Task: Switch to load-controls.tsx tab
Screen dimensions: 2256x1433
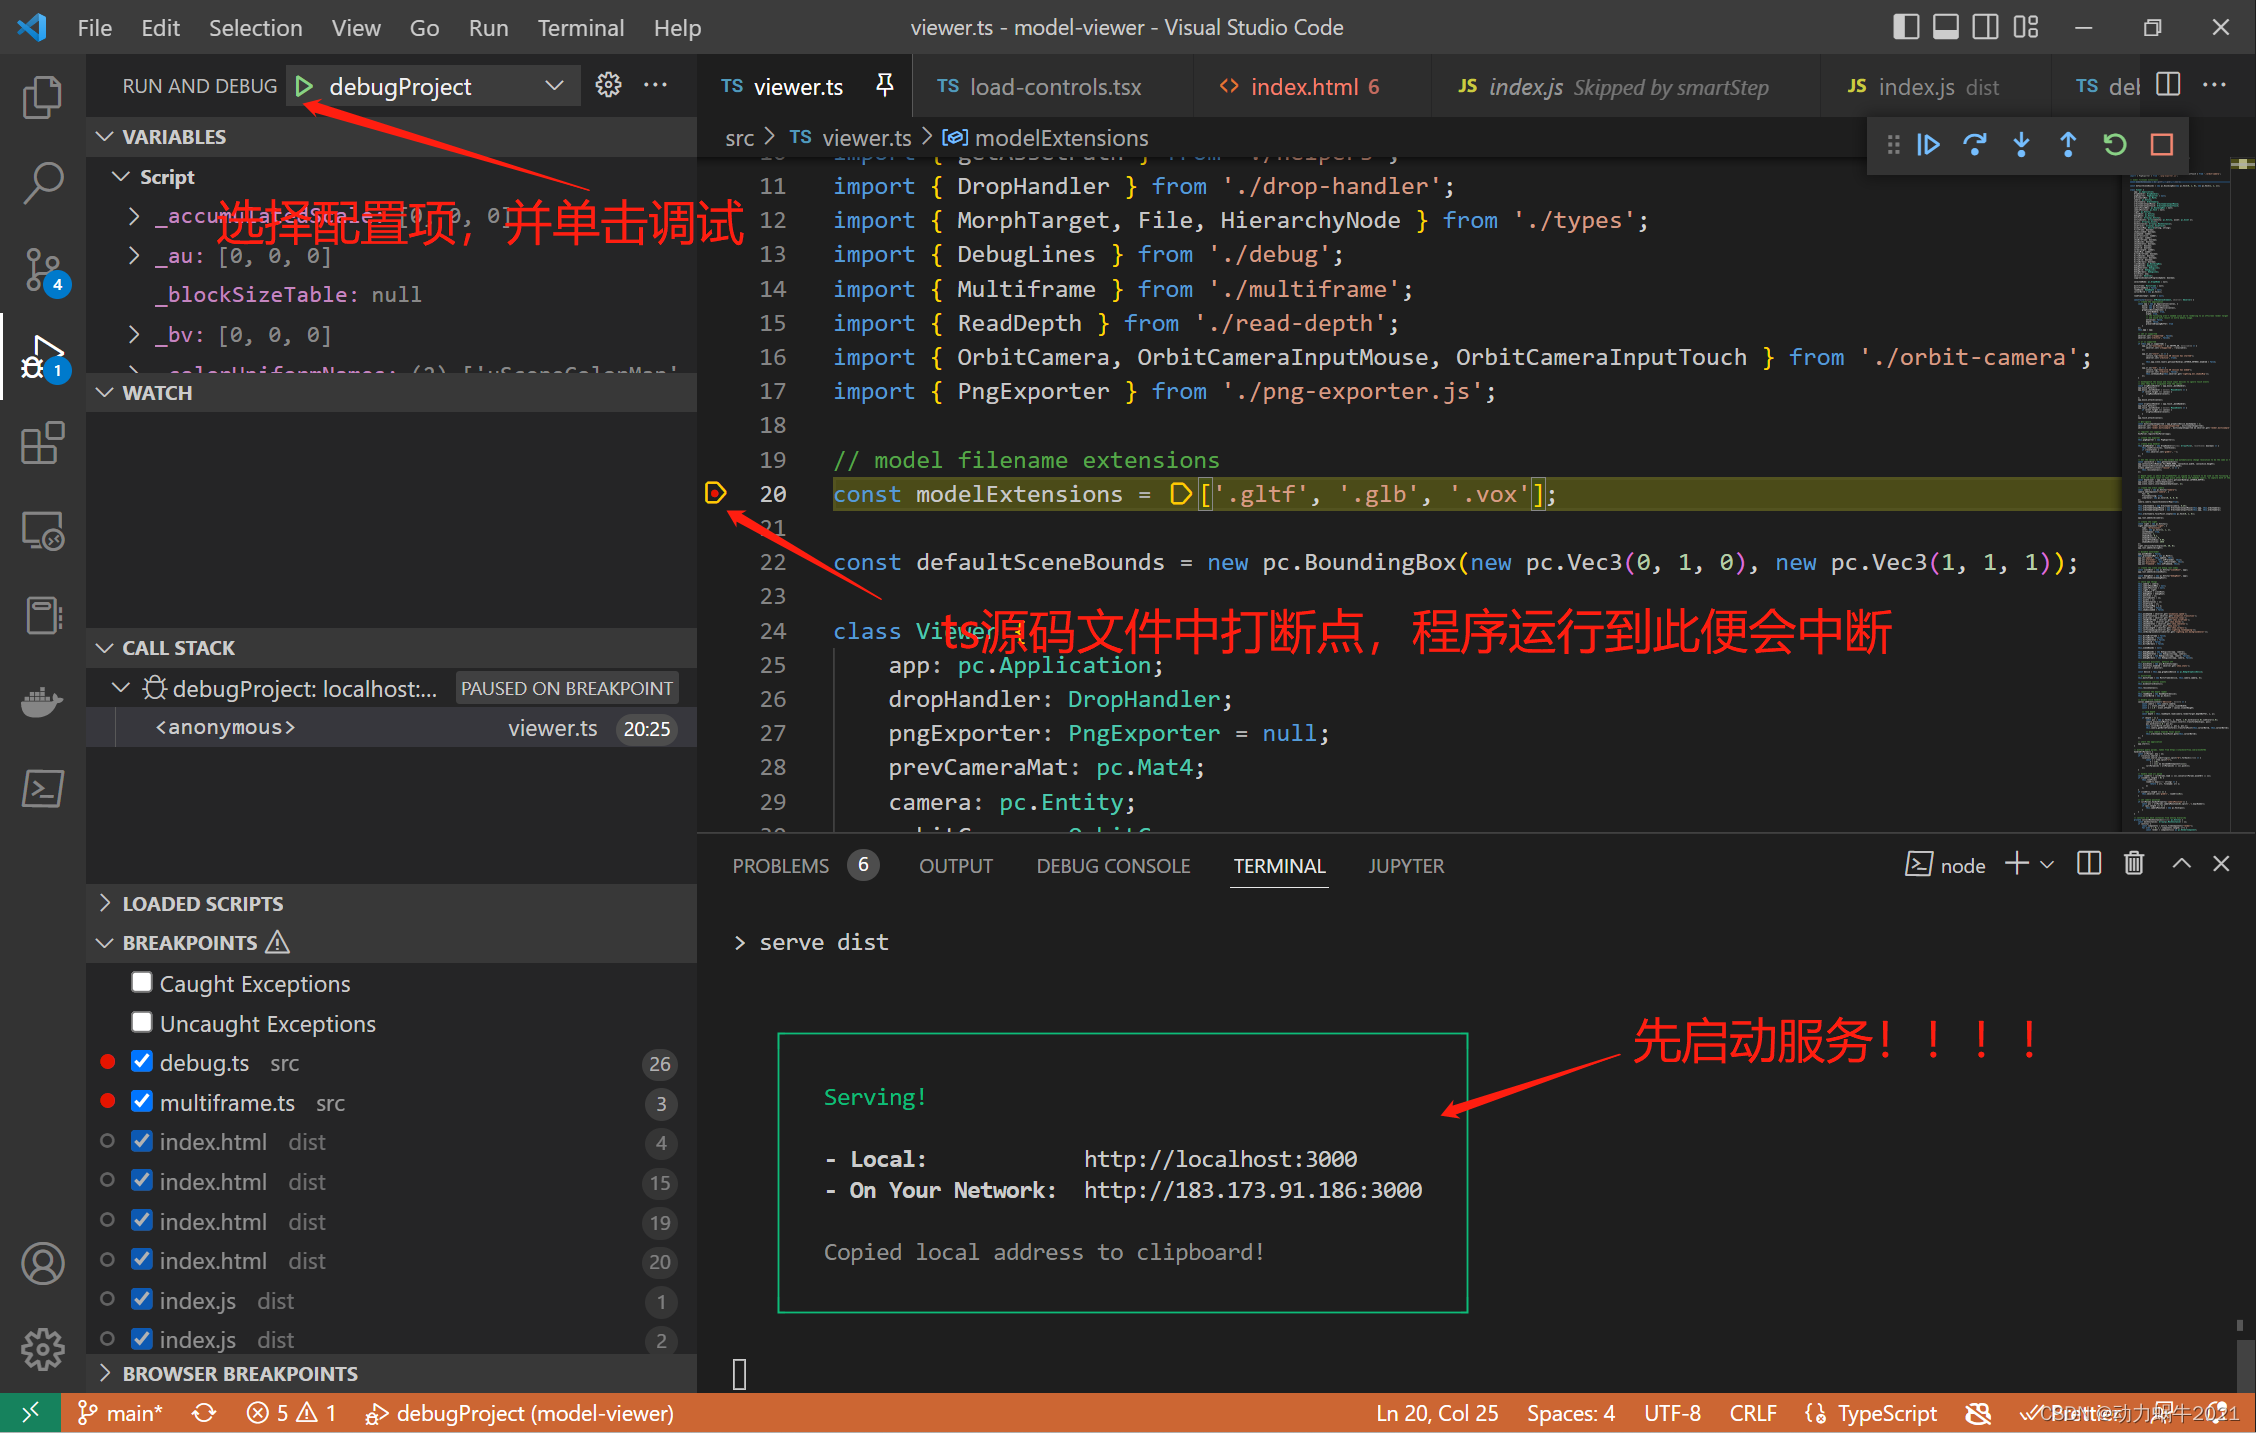Action: [x=1052, y=87]
